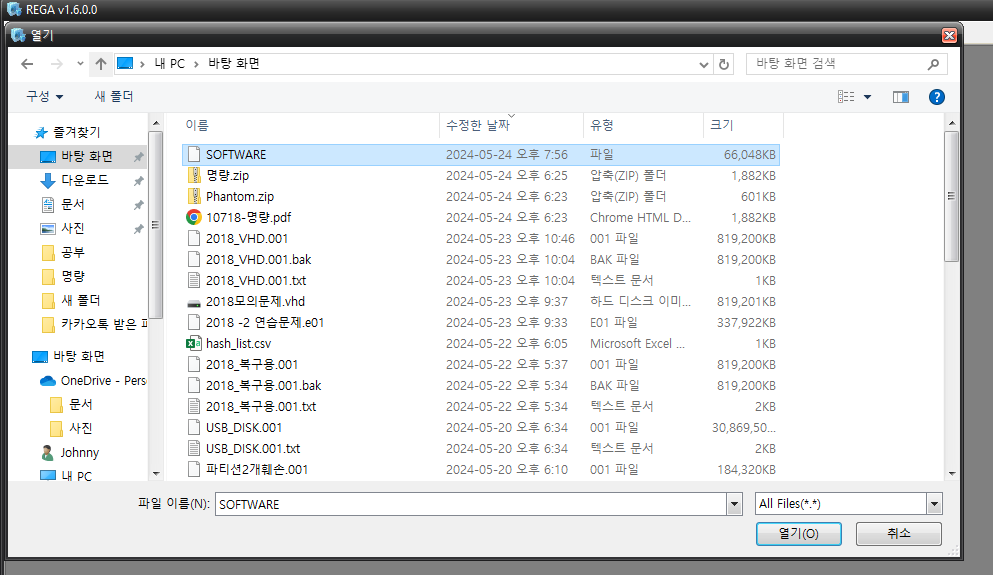Select 2018_복구용.001 file

click(251, 365)
